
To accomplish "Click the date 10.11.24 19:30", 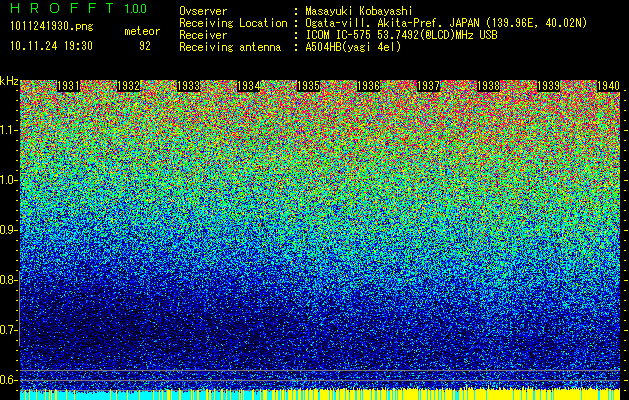I will (51, 46).
